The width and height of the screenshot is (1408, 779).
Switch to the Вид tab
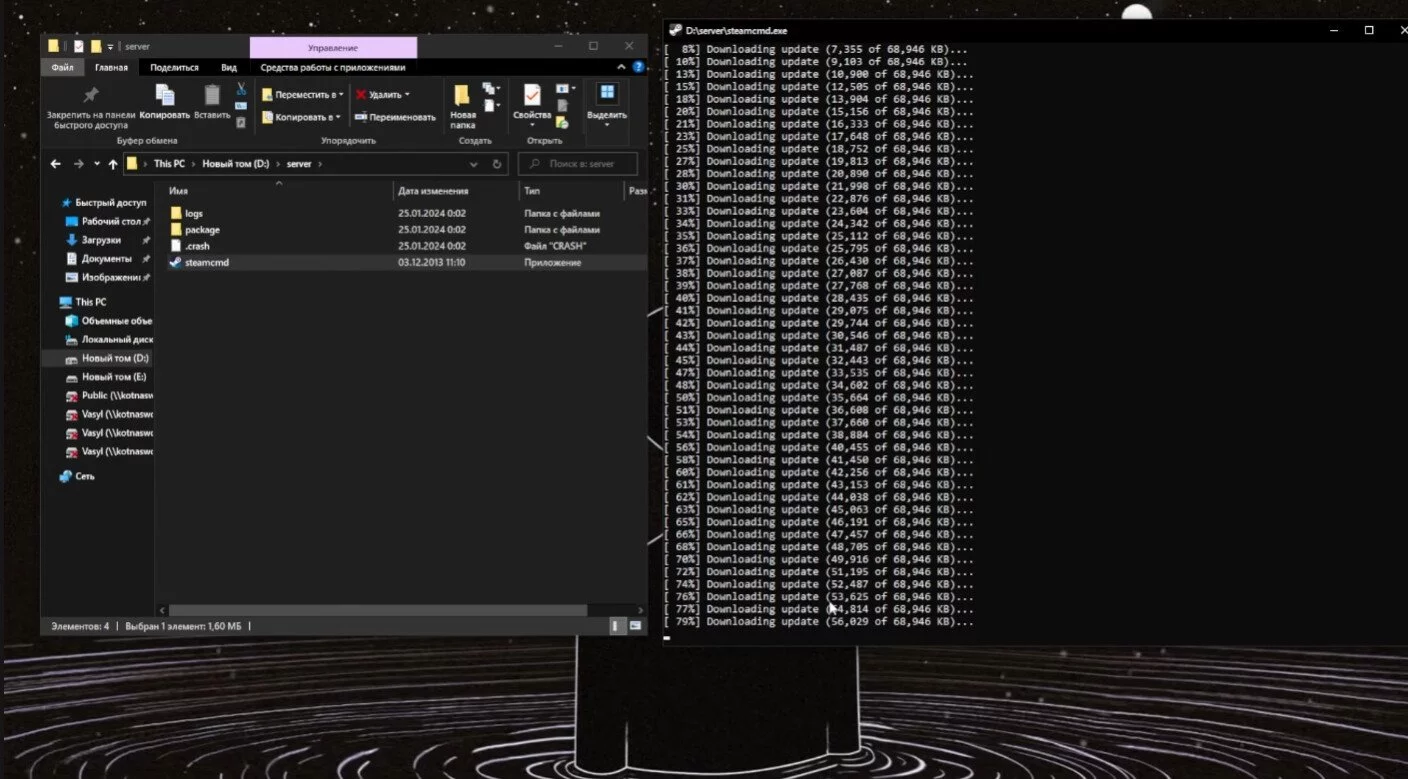[229, 68]
